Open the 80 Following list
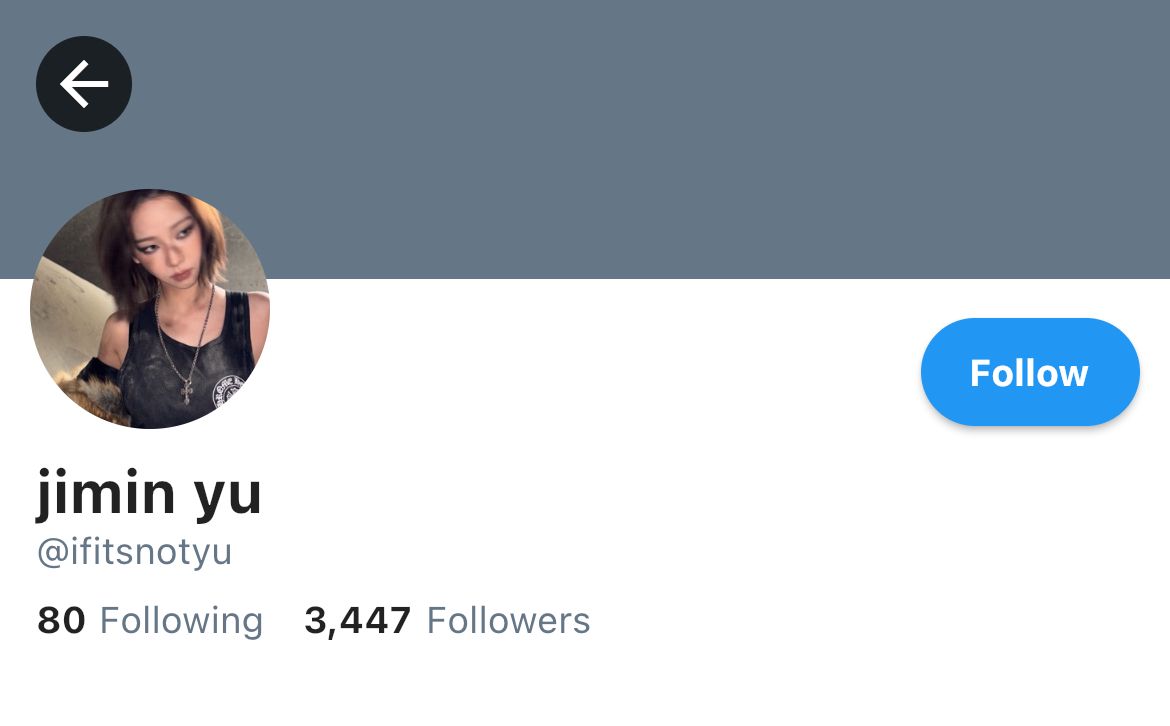Screen dimensions: 1170x726 [150, 621]
